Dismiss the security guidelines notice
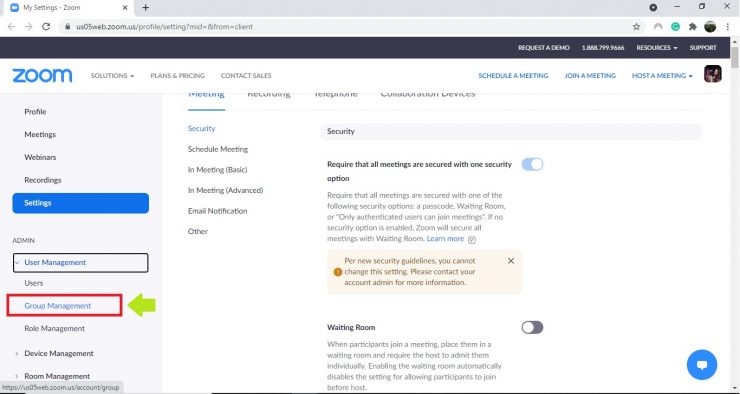The height and width of the screenshot is (394, 740). click(x=511, y=260)
